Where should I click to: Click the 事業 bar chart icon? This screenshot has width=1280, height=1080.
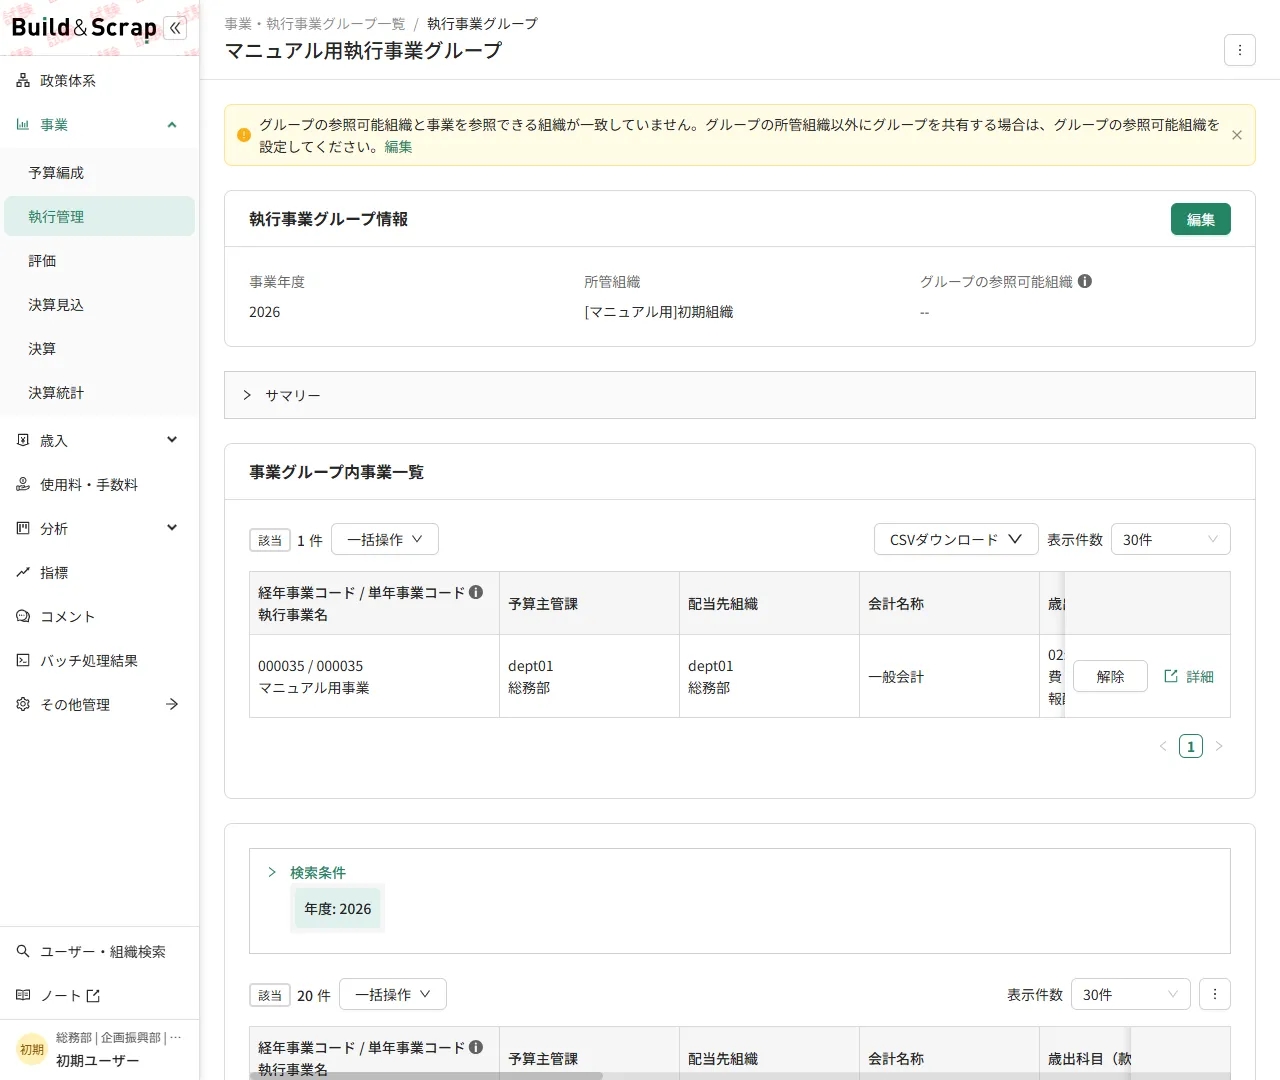(23, 124)
